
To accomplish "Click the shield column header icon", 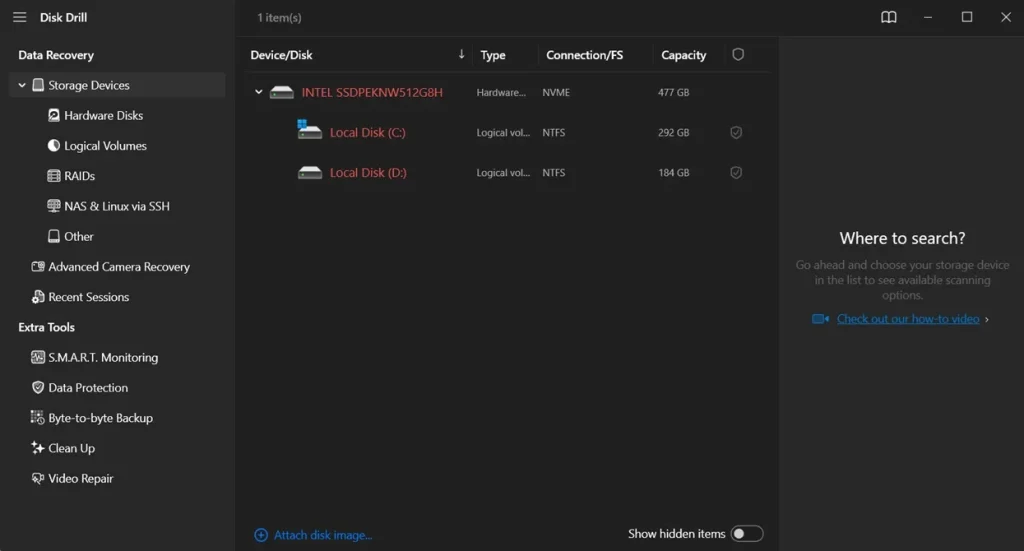I will [738, 55].
